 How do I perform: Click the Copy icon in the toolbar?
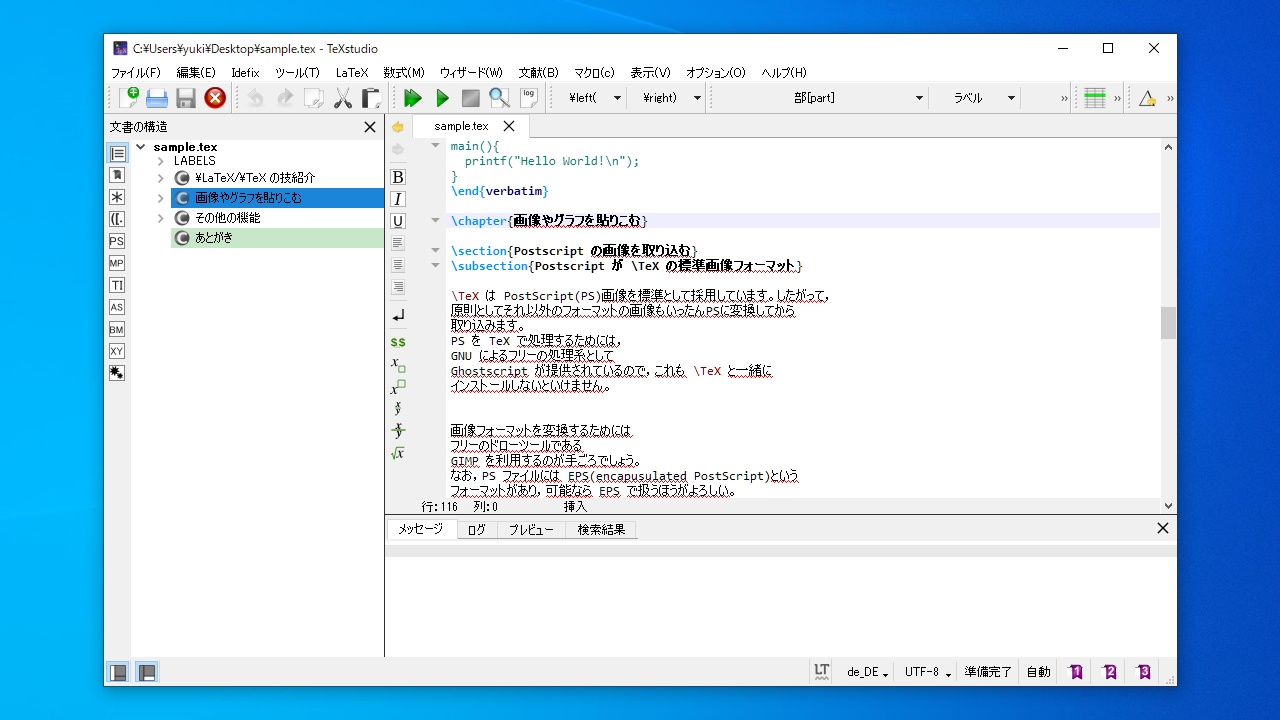click(314, 98)
